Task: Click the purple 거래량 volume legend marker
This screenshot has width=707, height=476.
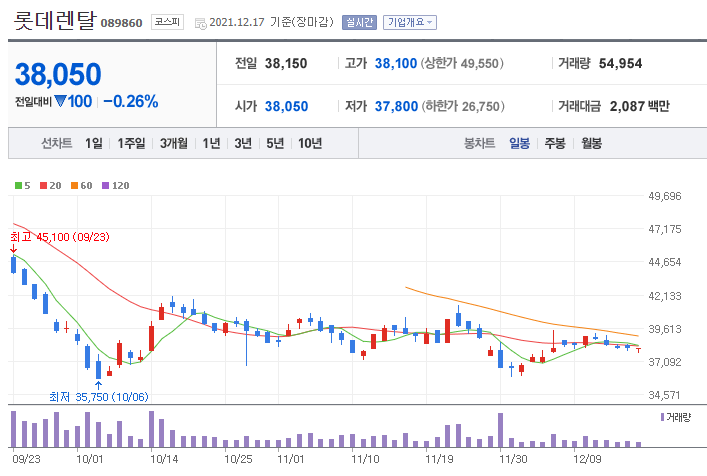Action: (662, 417)
